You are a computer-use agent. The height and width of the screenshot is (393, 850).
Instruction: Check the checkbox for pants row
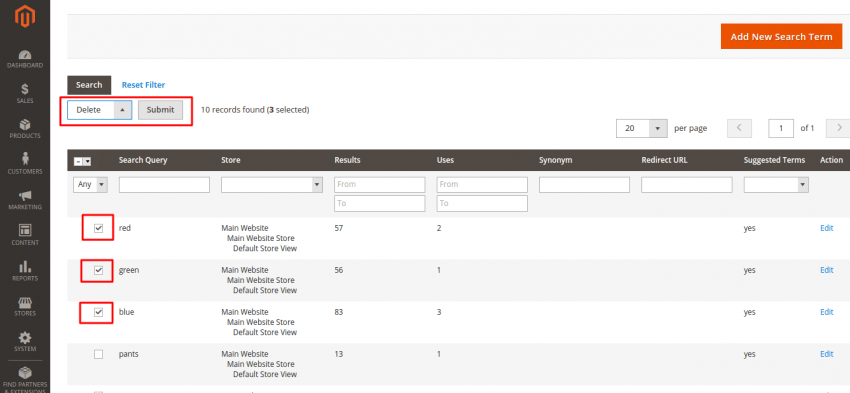click(x=98, y=354)
